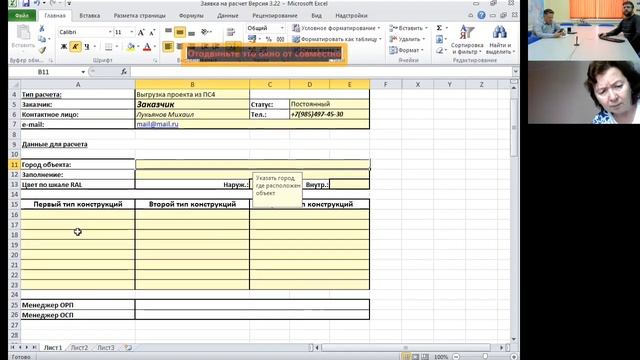Click the wrap text icon

[x=231, y=32]
